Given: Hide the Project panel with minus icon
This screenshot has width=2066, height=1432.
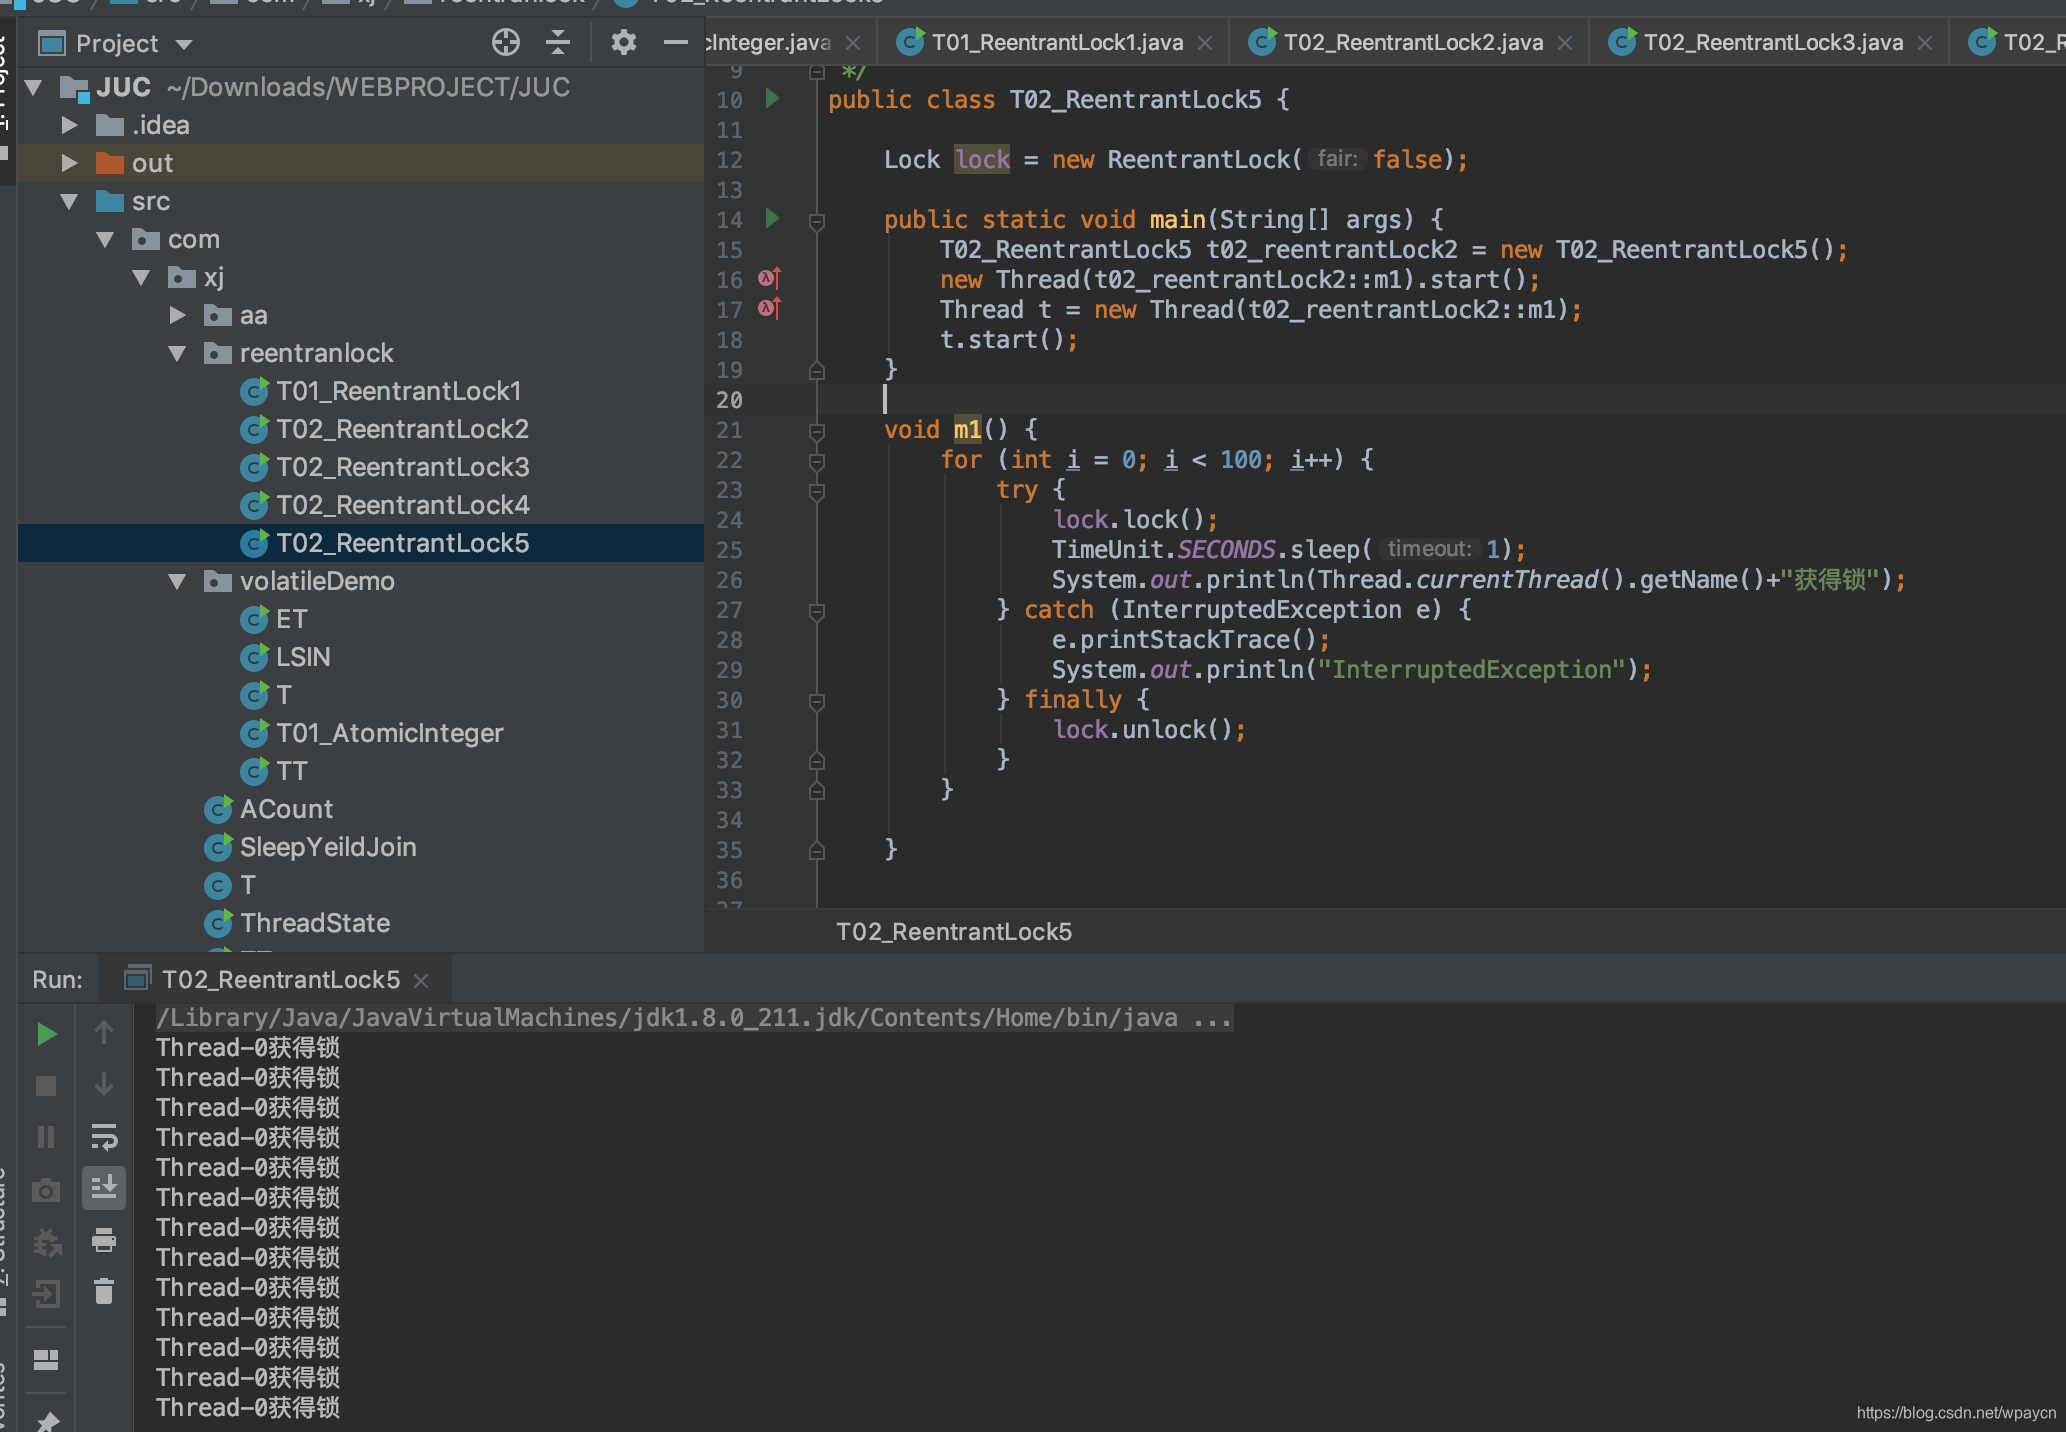Looking at the screenshot, I should click(x=676, y=42).
